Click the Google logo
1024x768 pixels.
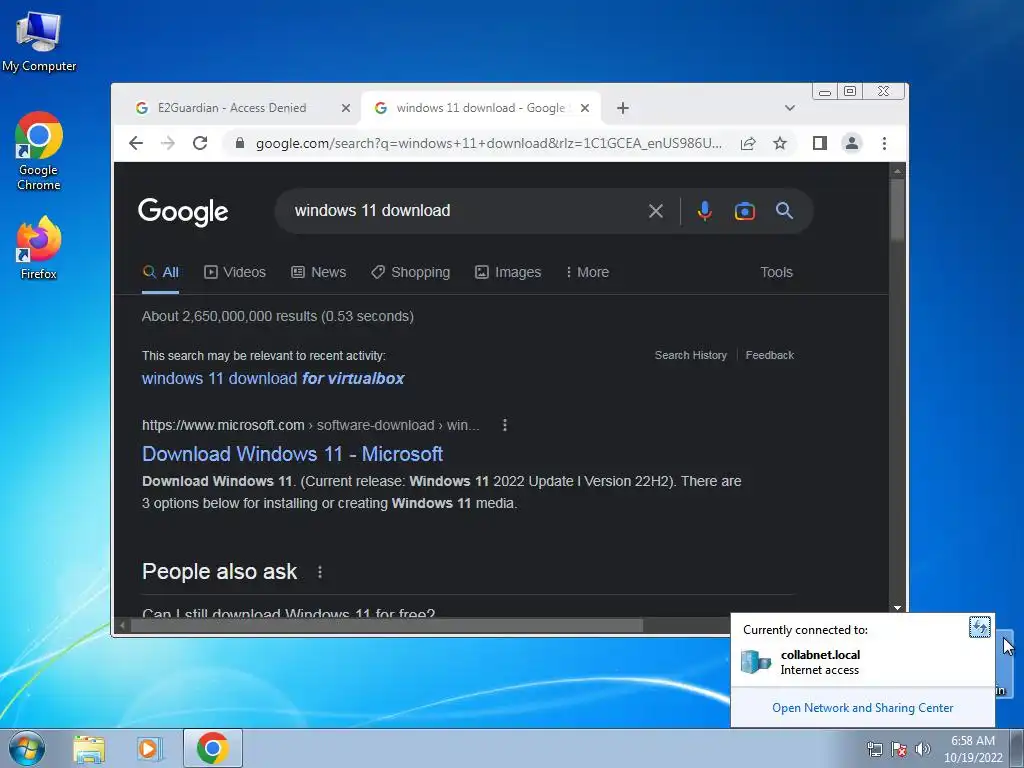pyautogui.click(x=183, y=212)
